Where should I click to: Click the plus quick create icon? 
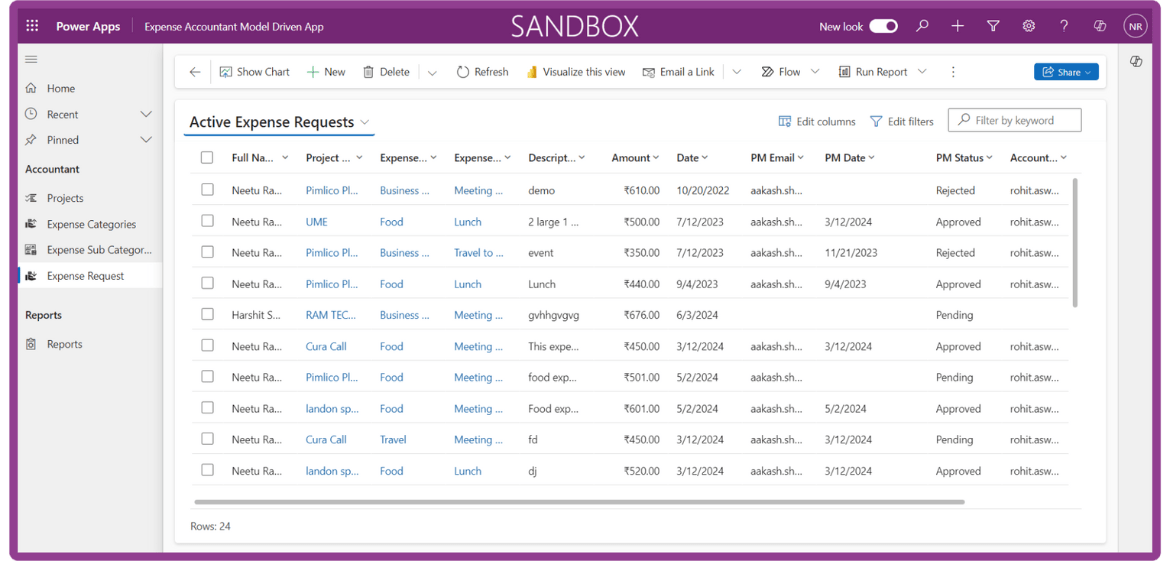point(957,26)
